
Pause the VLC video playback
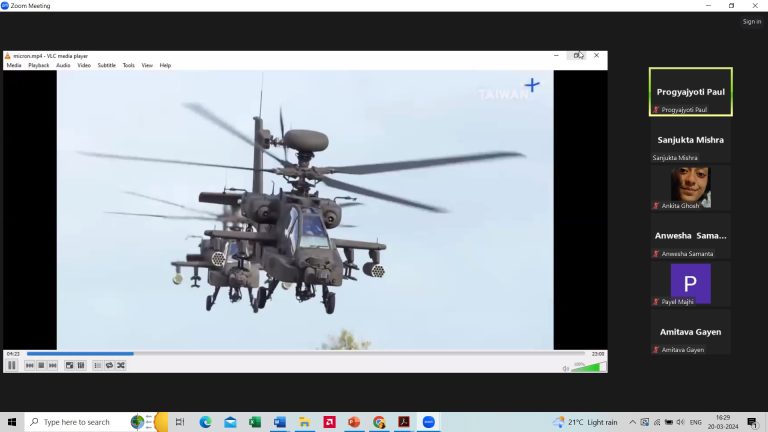12,365
